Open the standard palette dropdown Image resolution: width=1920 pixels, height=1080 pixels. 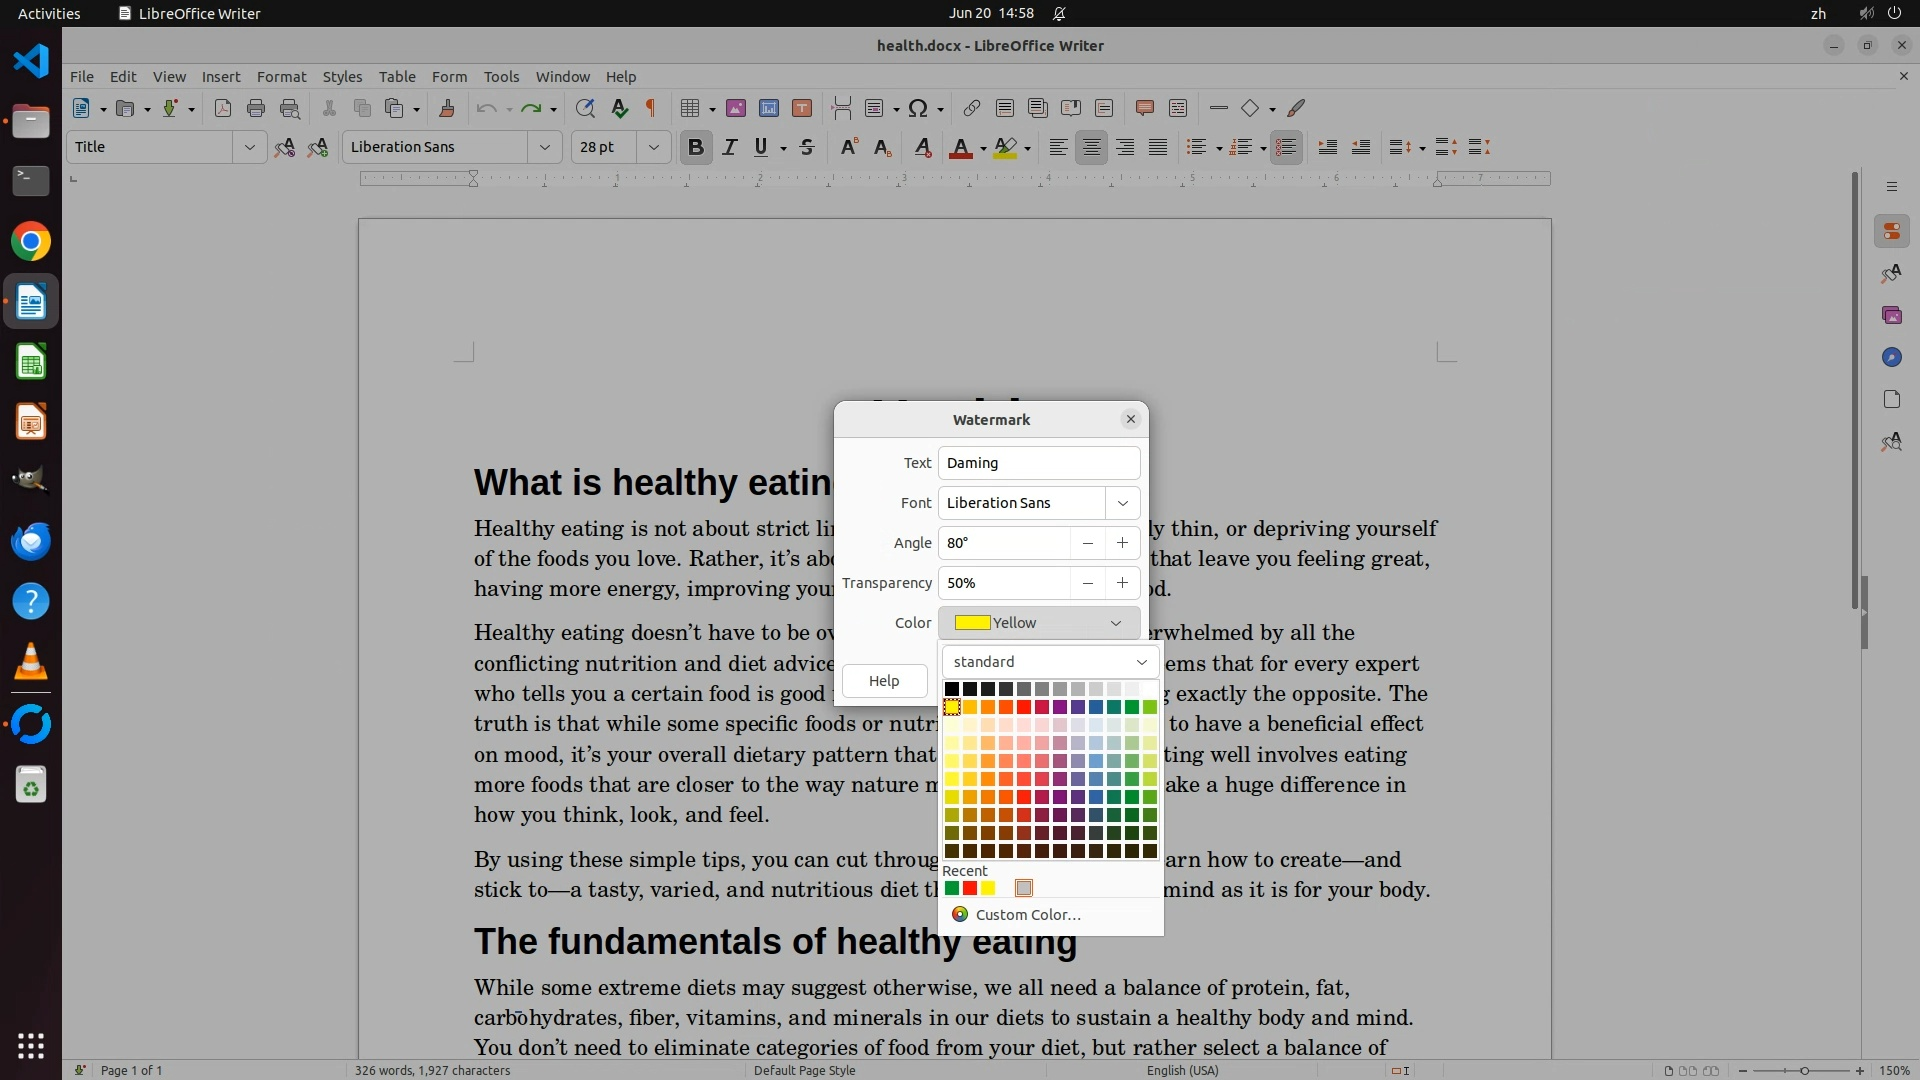point(1141,662)
